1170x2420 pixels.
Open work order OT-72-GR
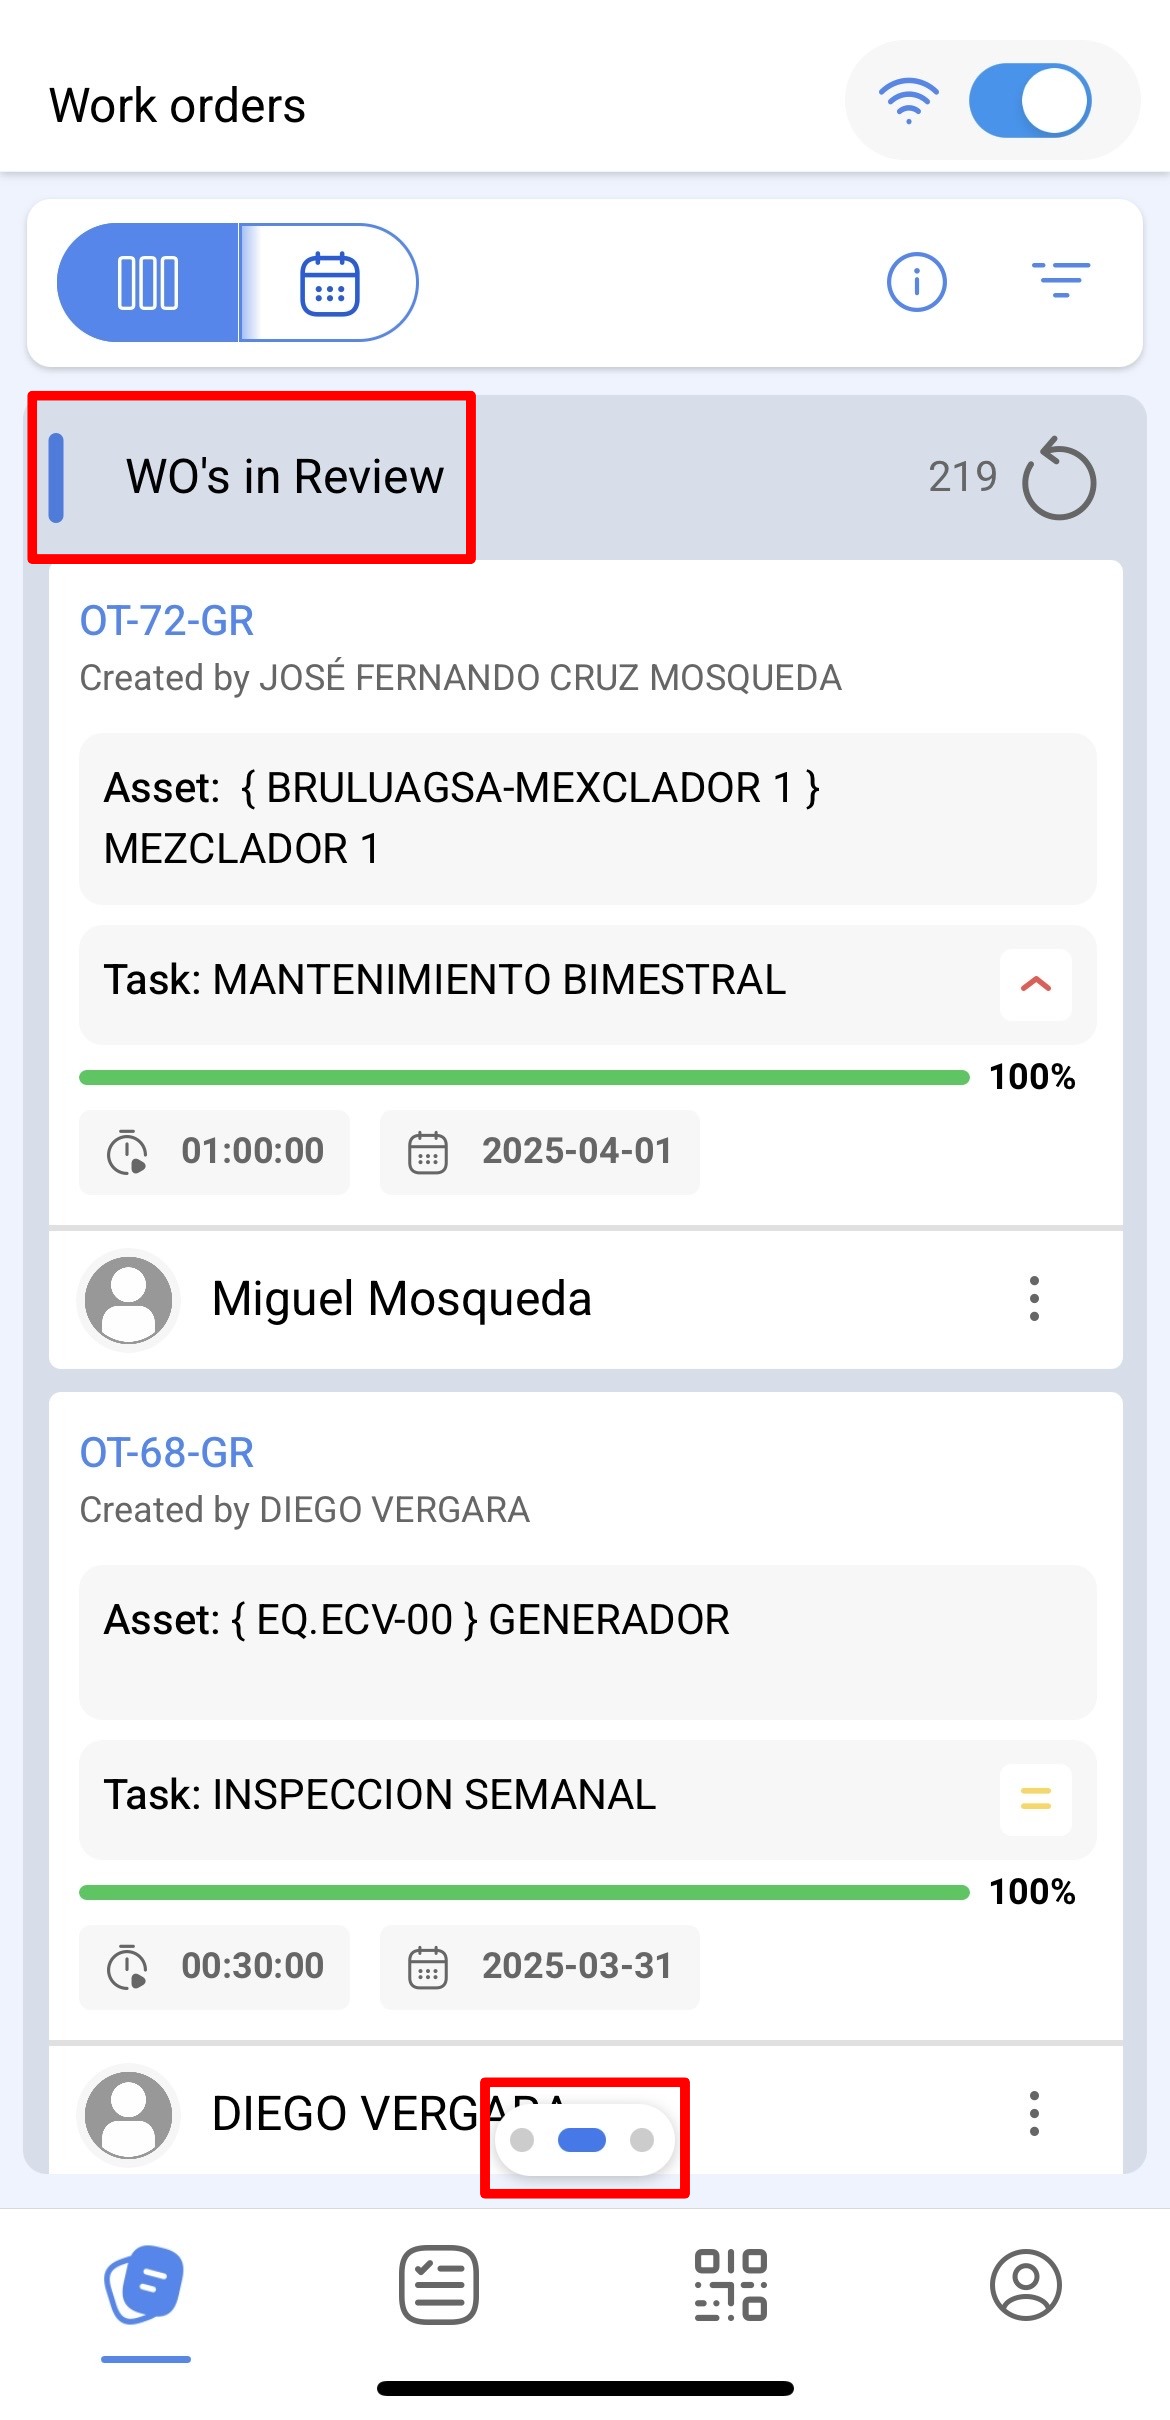coord(167,621)
